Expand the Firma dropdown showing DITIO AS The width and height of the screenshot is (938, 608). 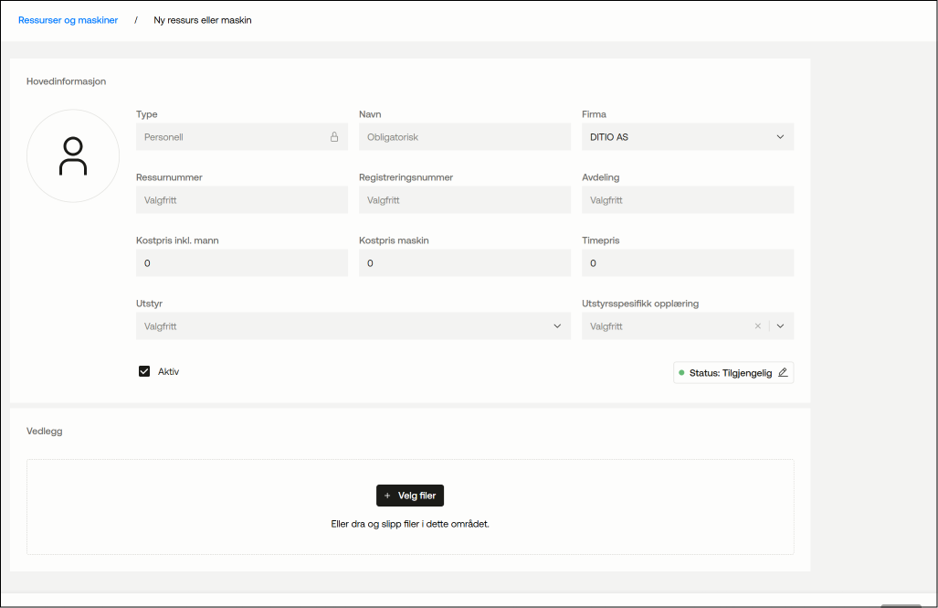coord(688,137)
